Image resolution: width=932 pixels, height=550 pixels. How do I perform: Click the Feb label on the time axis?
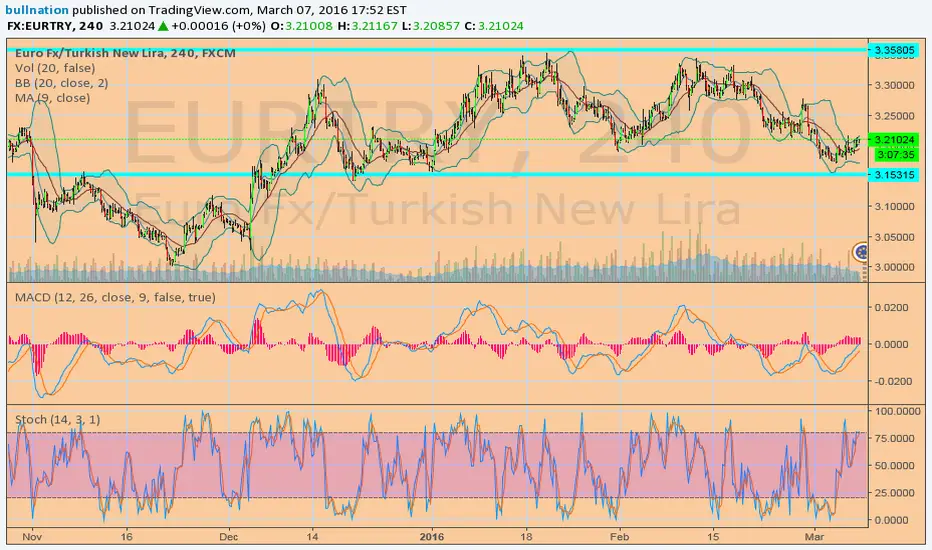pyautogui.click(x=619, y=537)
